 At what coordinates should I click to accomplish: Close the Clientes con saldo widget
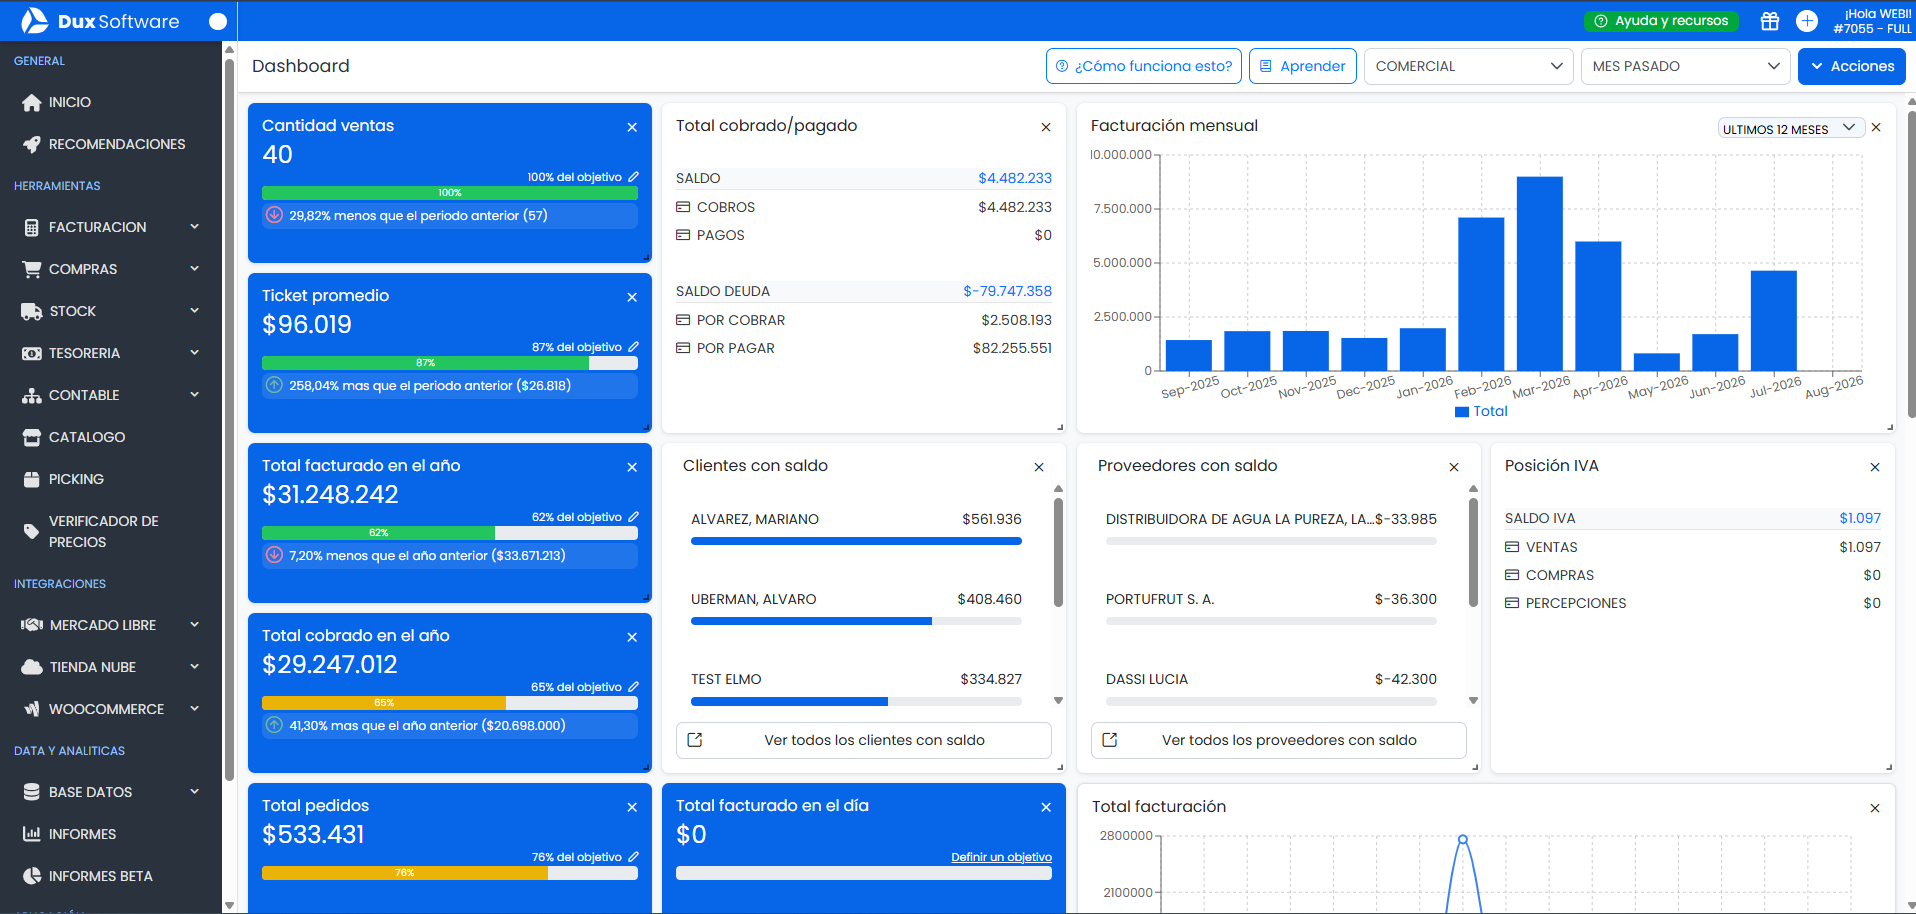[1039, 467]
